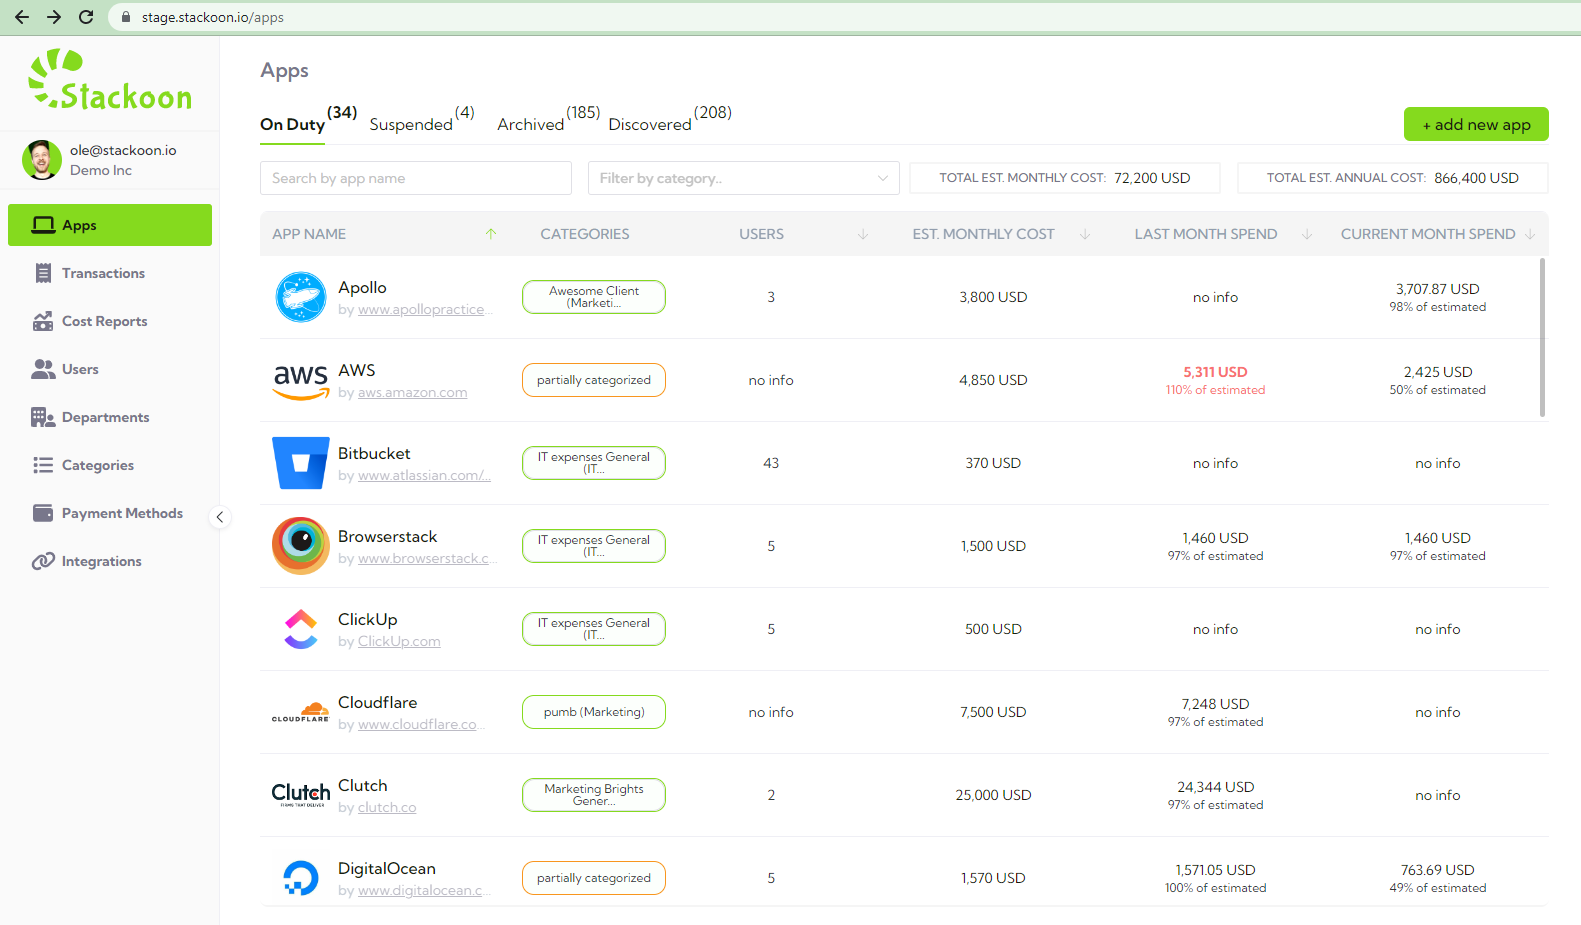This screenshot has height=925, width=1581.
Task: Collapse the sidebar with the chevron
Action: [x=220, y=517]
